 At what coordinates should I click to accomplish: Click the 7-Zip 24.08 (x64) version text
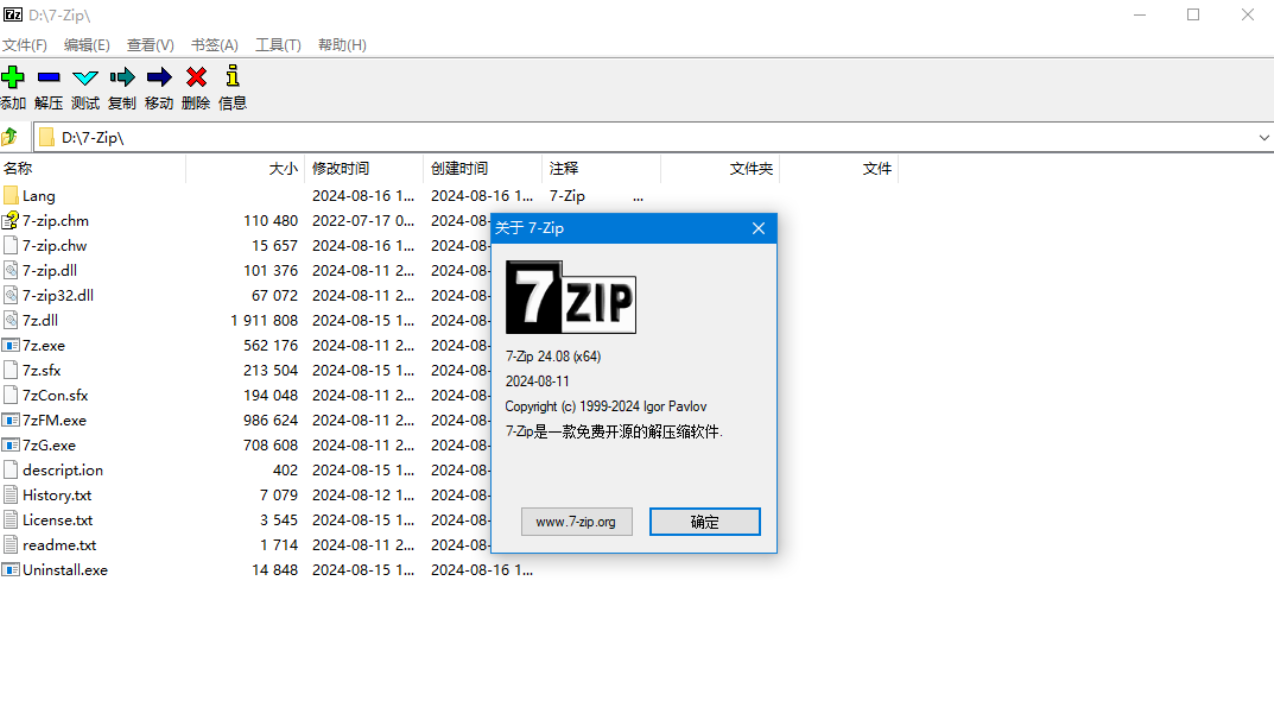click(x=553, y=356)
